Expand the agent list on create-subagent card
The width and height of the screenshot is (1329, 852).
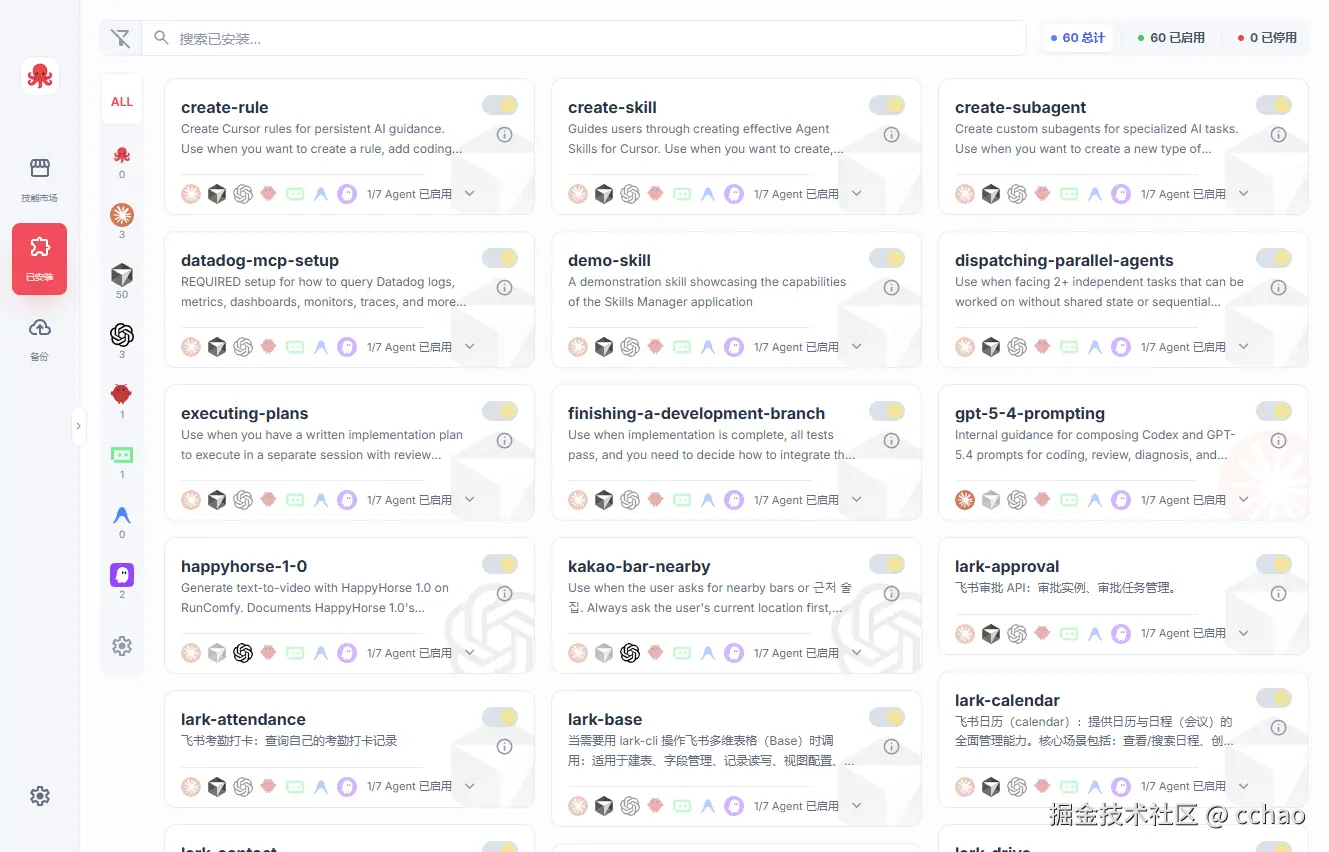coord(1244,194)
